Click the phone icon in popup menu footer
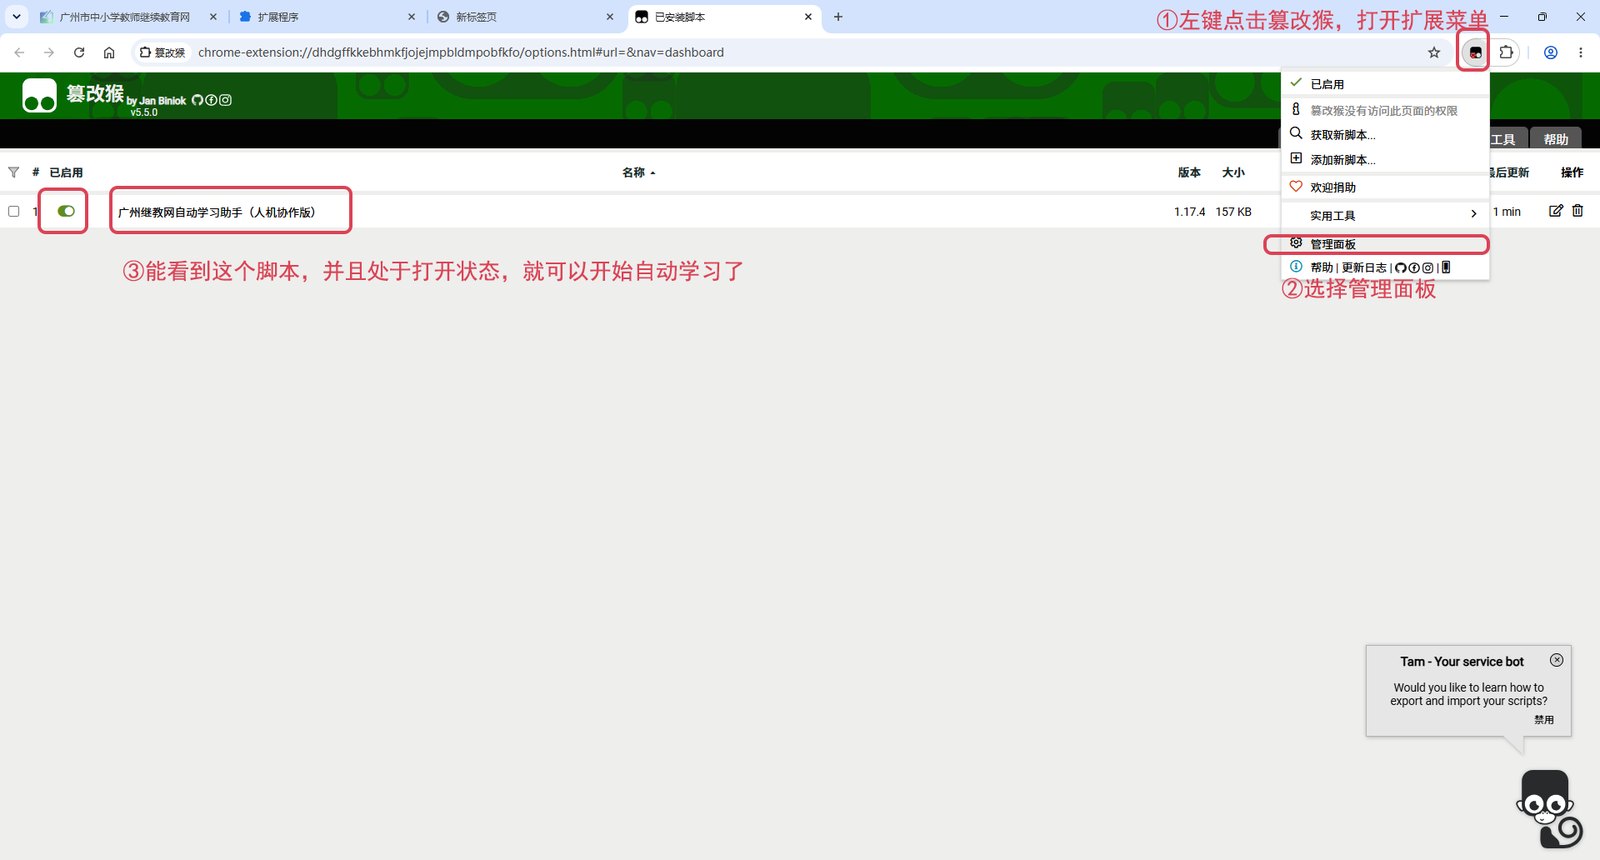Image resolution: width=1600 pixels, height=860 pixels. coord(1445,268)
